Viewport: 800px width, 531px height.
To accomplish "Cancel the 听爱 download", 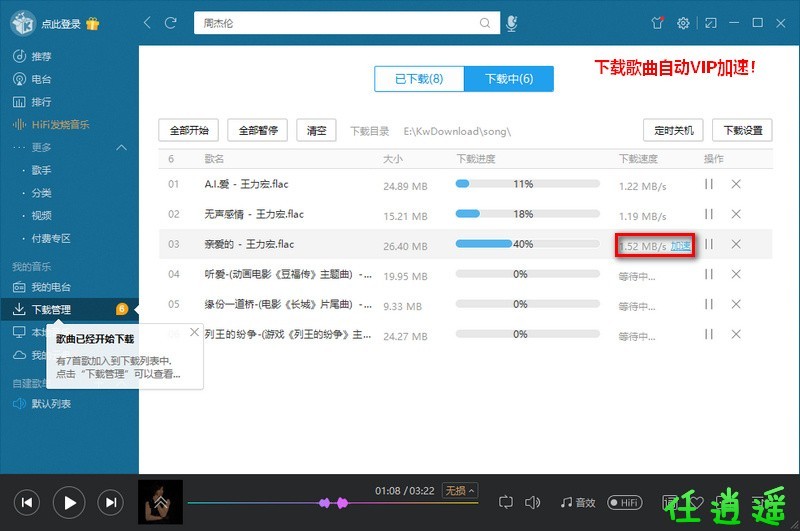I will coord(736,274).
